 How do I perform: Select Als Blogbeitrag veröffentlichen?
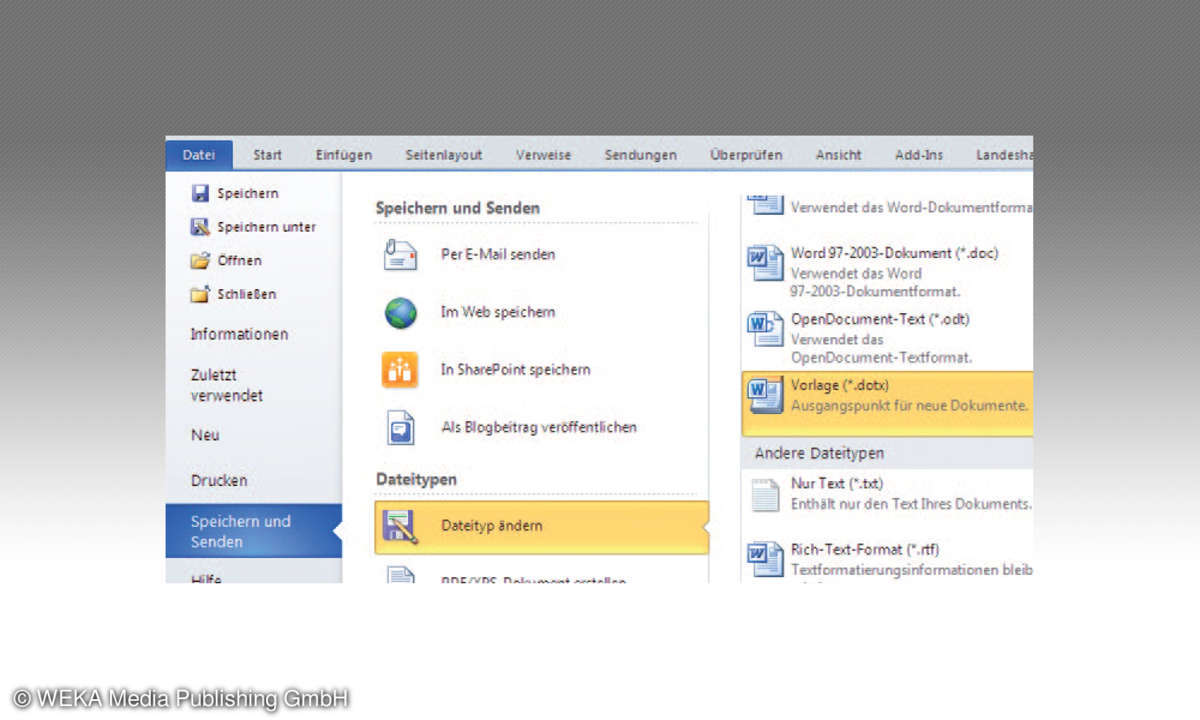[541, 428]
